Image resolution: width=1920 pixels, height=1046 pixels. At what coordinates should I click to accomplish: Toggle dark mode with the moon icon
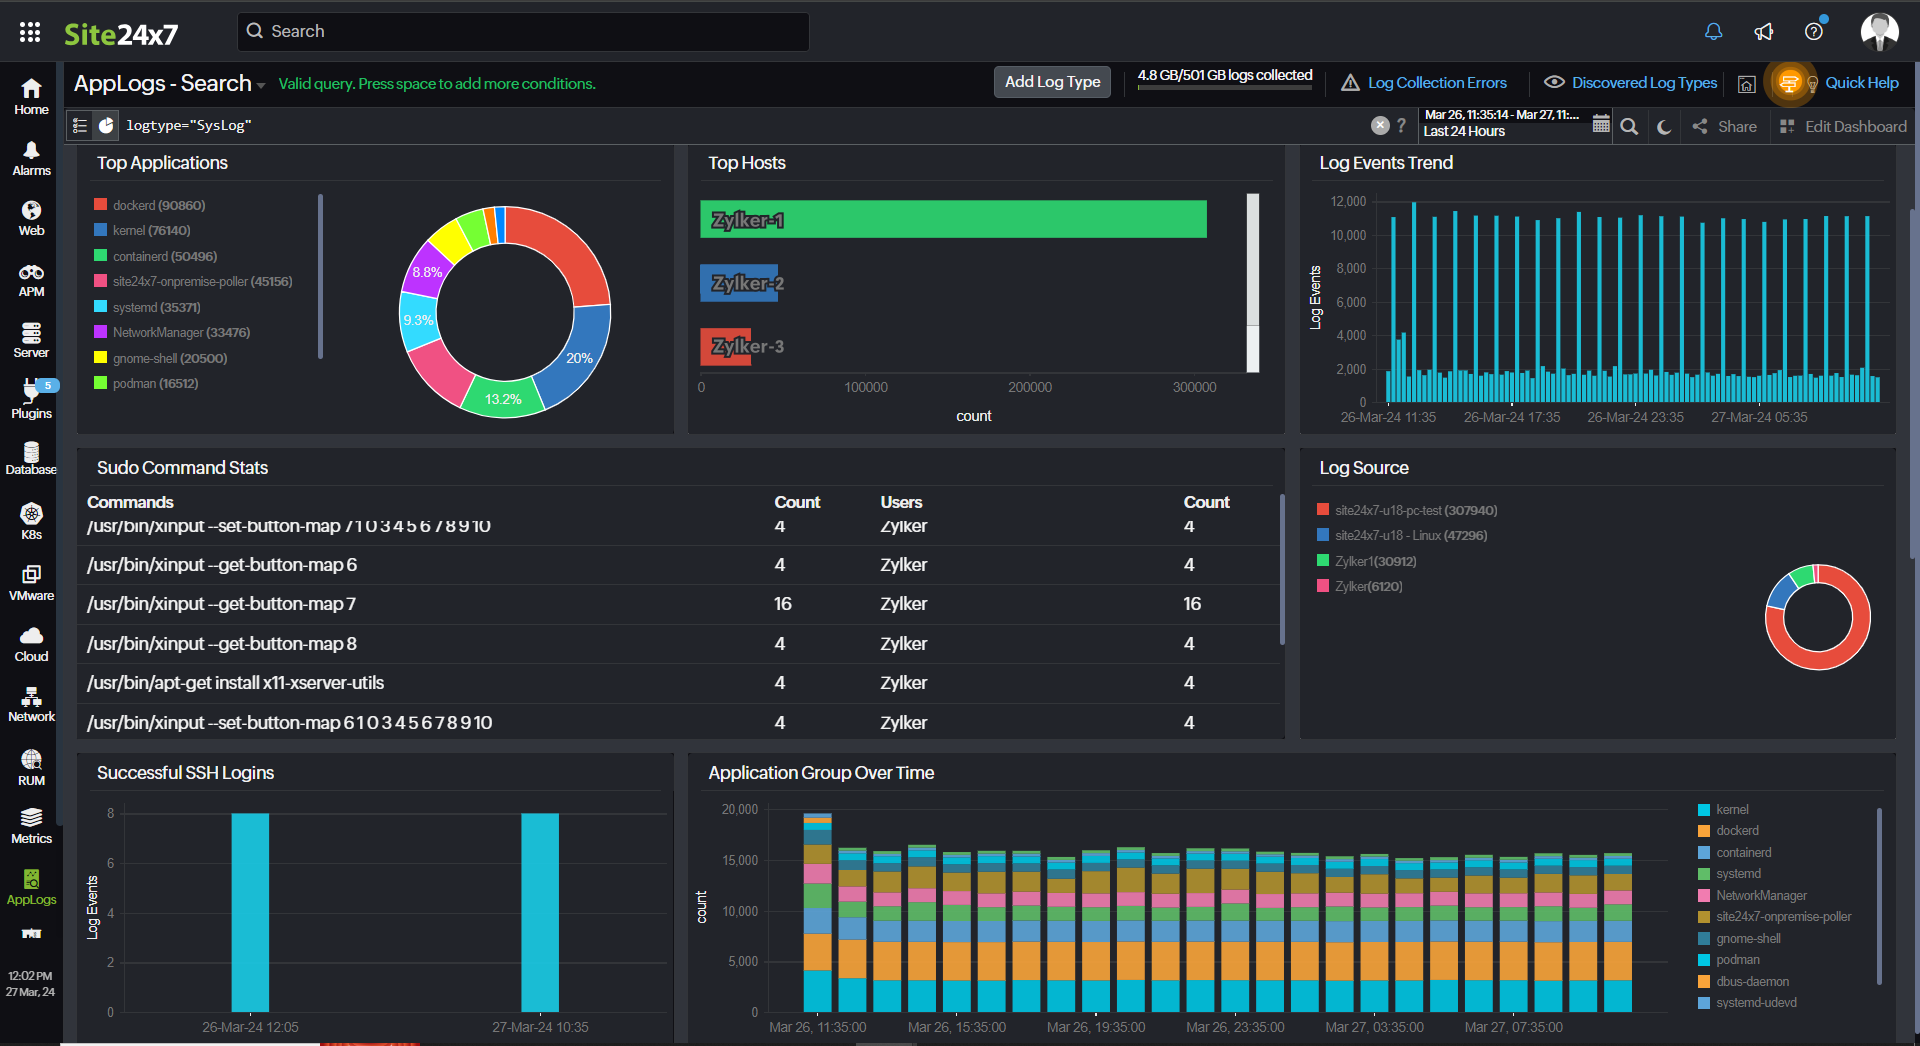coord(1663,126)
